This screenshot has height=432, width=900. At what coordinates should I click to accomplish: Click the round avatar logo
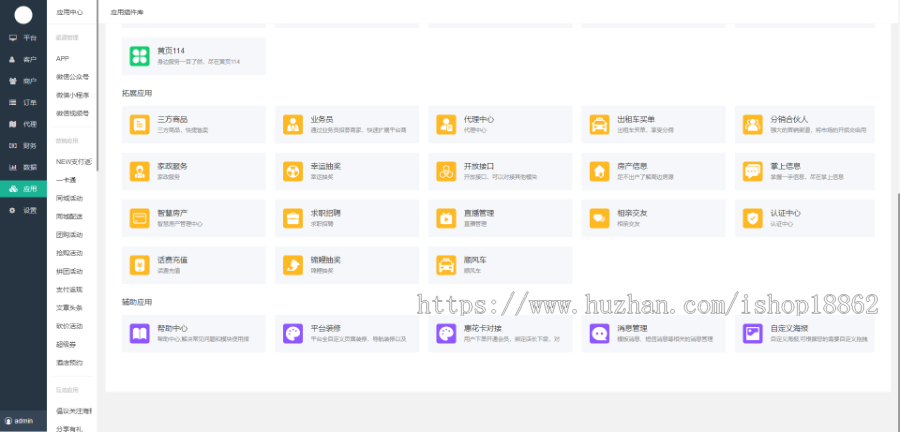tap(23, 15)
